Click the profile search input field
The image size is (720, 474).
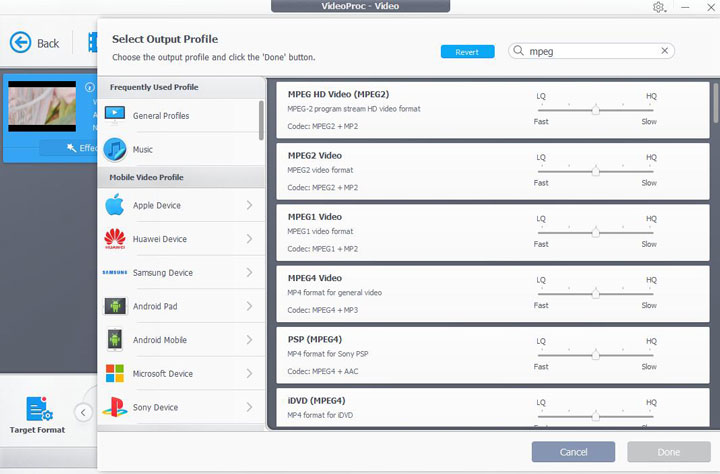coord(590,51)
